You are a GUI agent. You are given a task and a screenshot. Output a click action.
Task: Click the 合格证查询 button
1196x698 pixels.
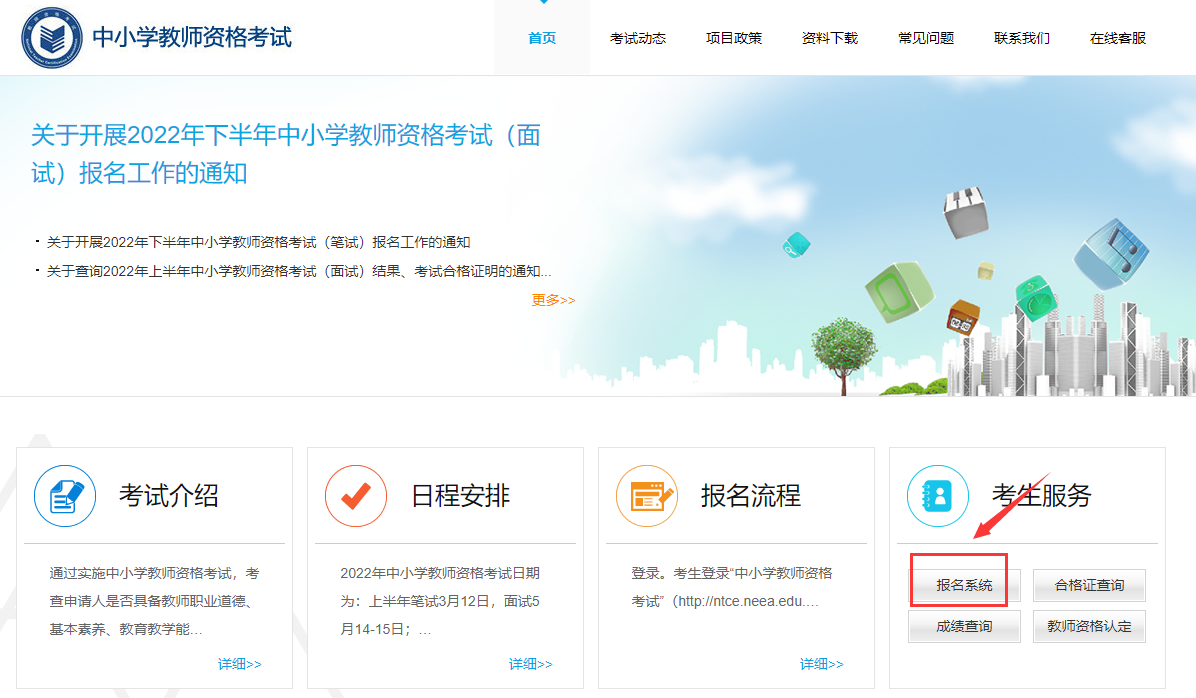pos(1089,585)
